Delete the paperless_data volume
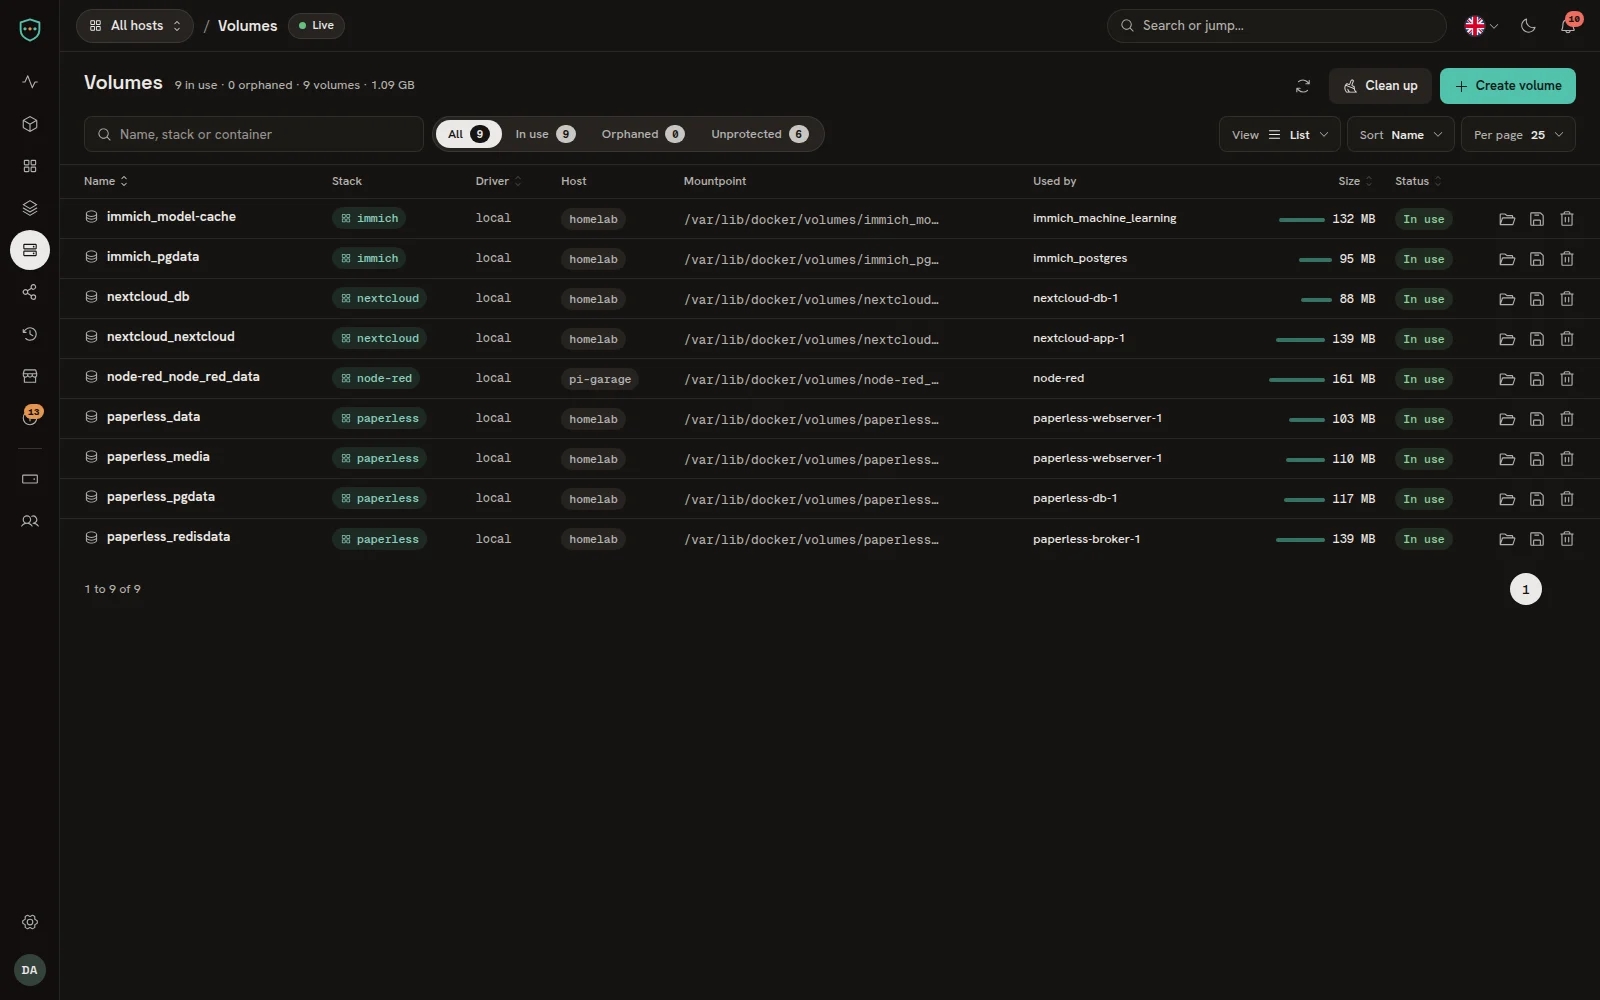Image resolution: width=1600 pixels, height=1000 pixels. (x=1567, y=419)
